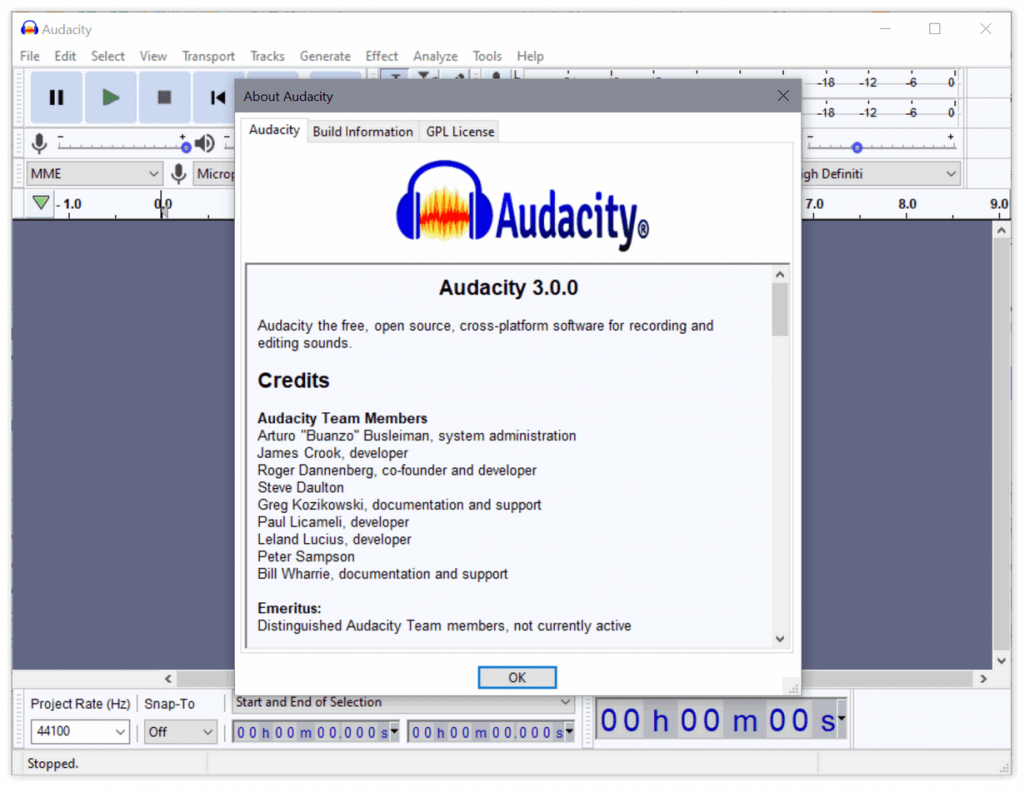Open the Start and End of Selection dropdown
The height and width of the screenshot is (787, 1024).
(403, 703)
